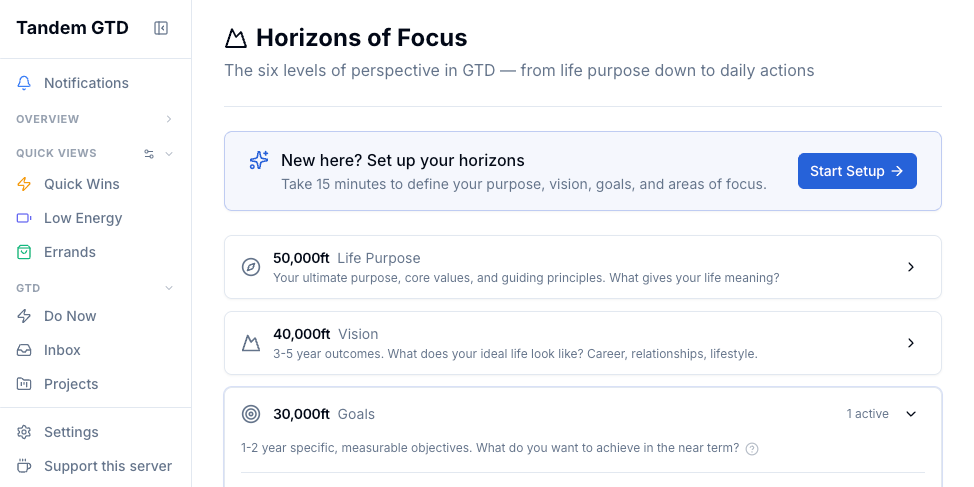Expand the 50,000ft Life Purpose row
Screen dimensions: 974x487
(910, 267)
